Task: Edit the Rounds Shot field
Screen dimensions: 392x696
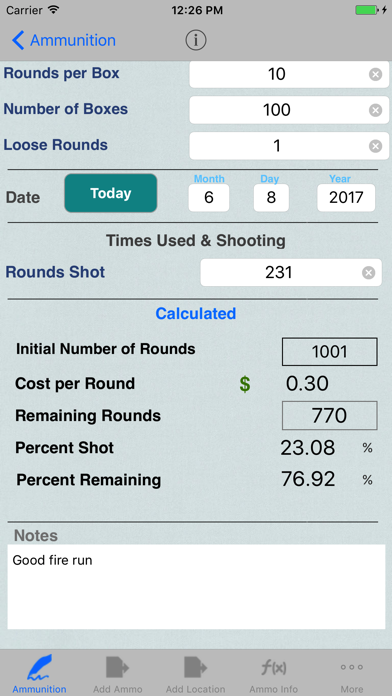Action: pyautogui.click(x=291, y=273)
